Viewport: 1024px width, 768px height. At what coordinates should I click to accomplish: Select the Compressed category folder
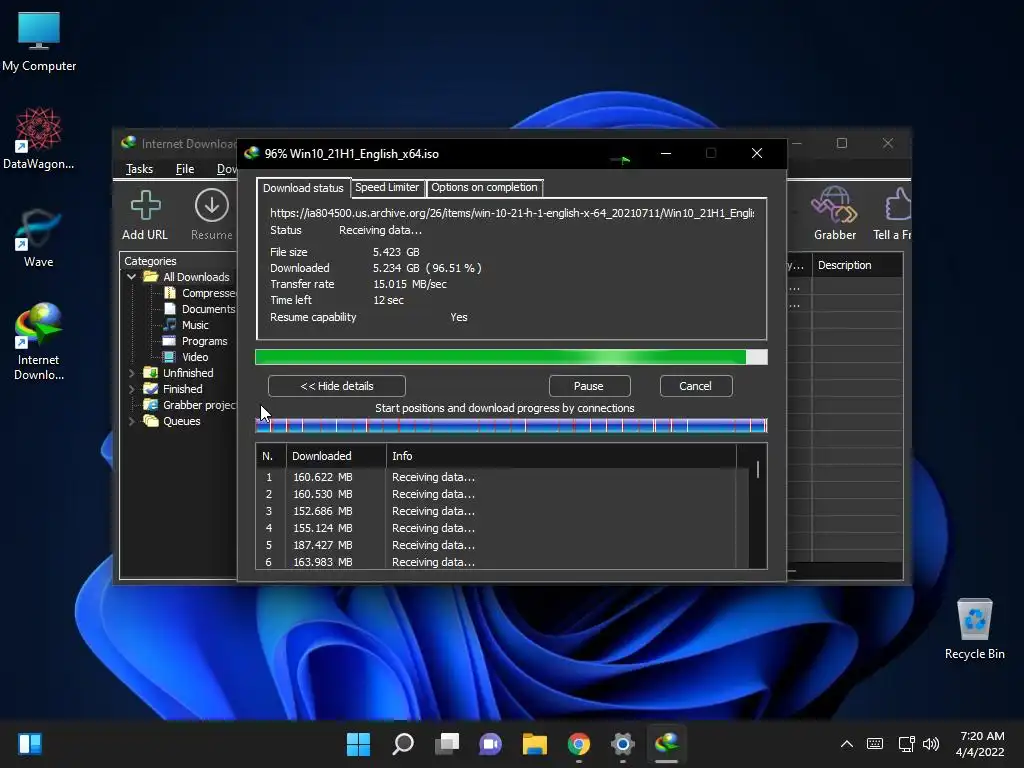pos(200,293)
